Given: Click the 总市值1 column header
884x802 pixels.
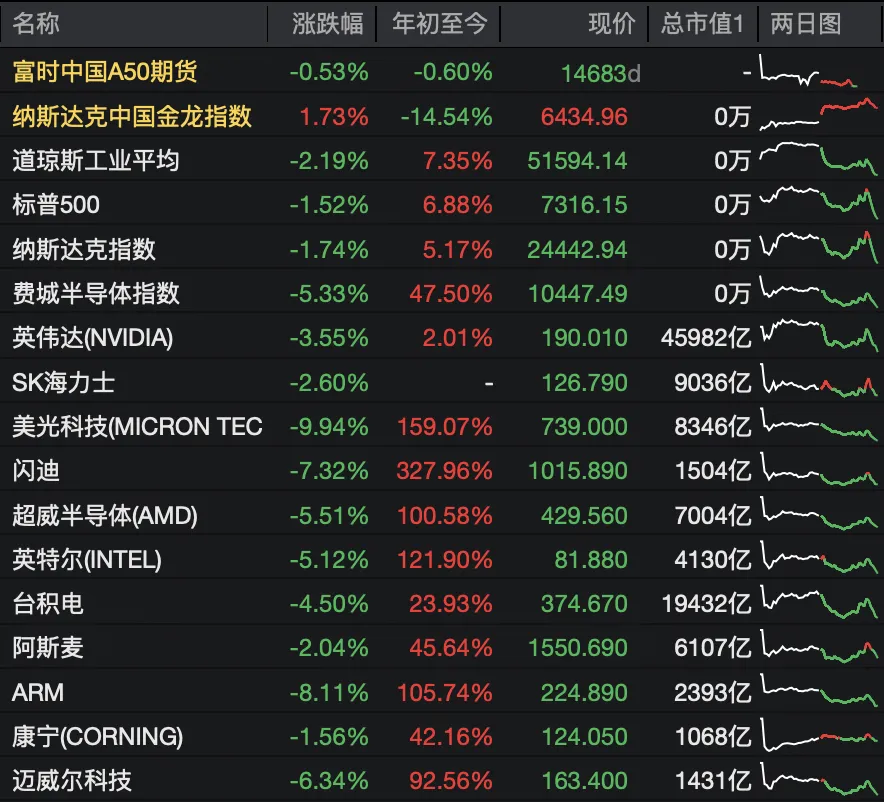Looking at the screenshot, I should pos(702,24).
